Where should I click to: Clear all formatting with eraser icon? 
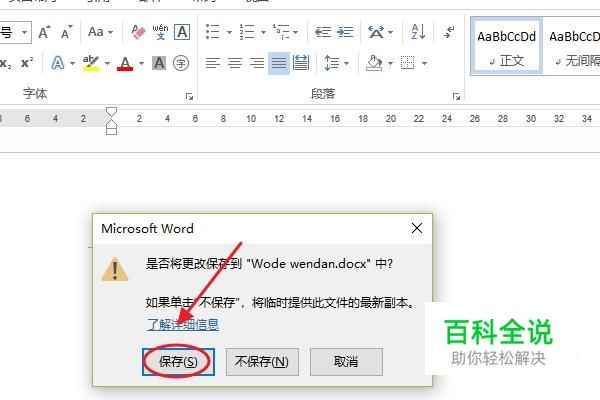pyautogui.click(x=138, y=32)
